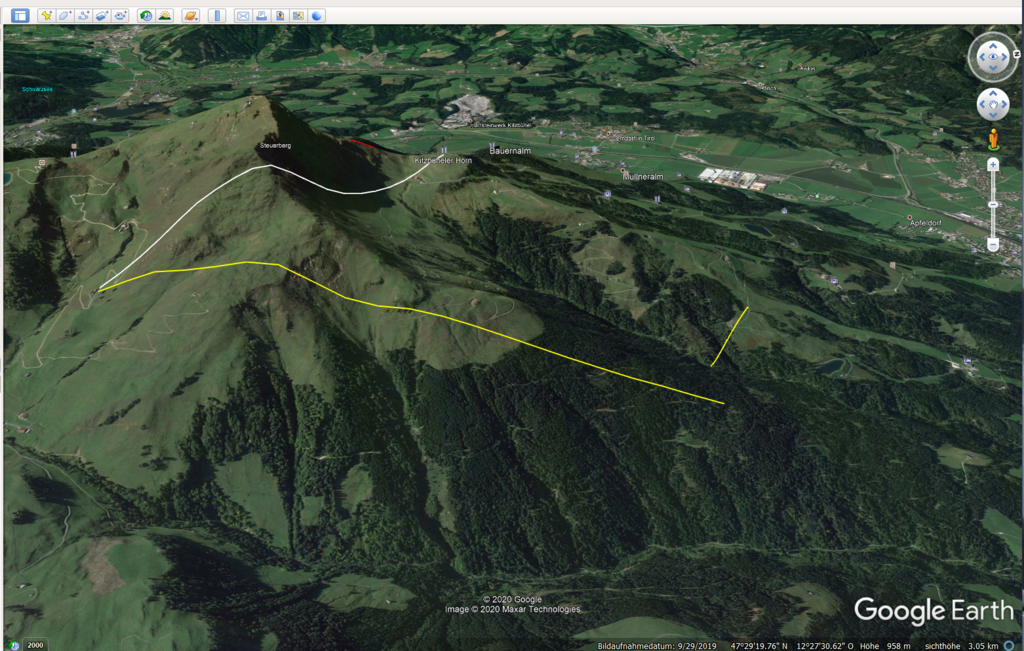1024x651 pixels.
Task: Save the current image
Action: pyautogui.click(x=279, y=16)
